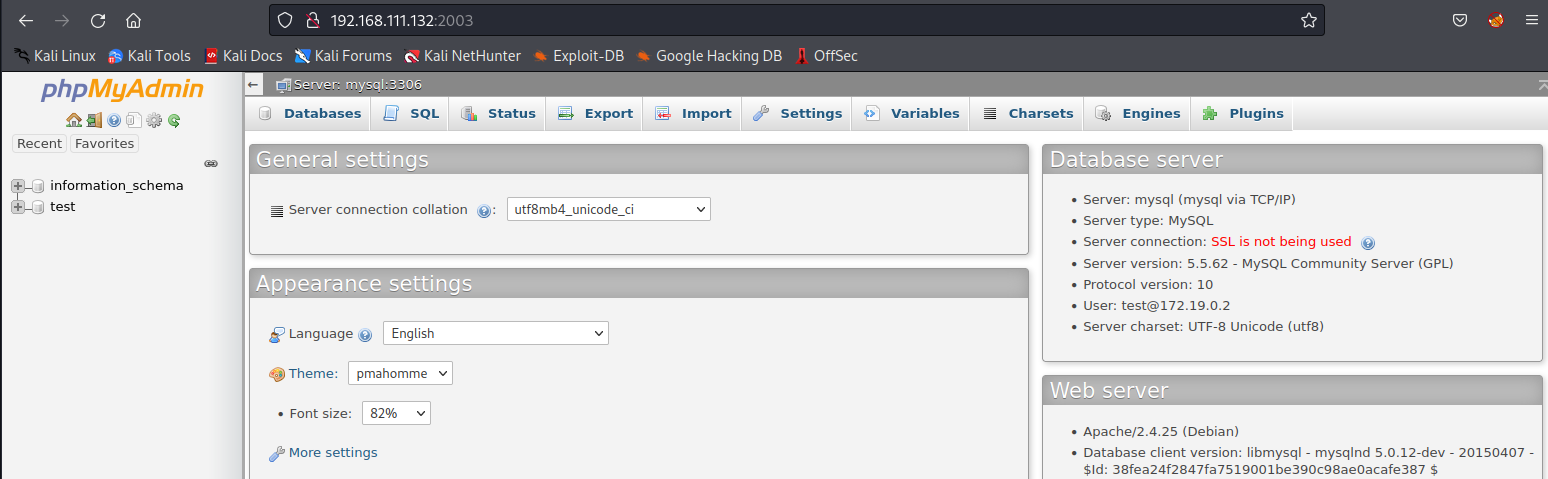Open the Variables tab

pyautogui.click(x=911, y=114)
